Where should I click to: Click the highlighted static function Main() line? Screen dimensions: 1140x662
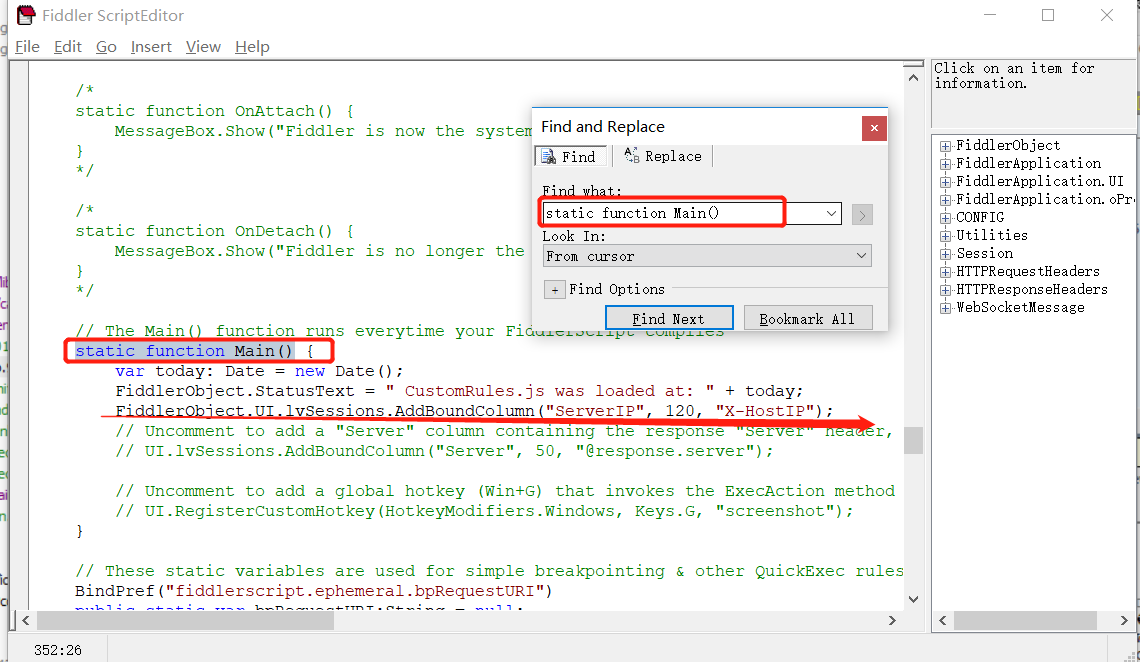tap(194, 351)
